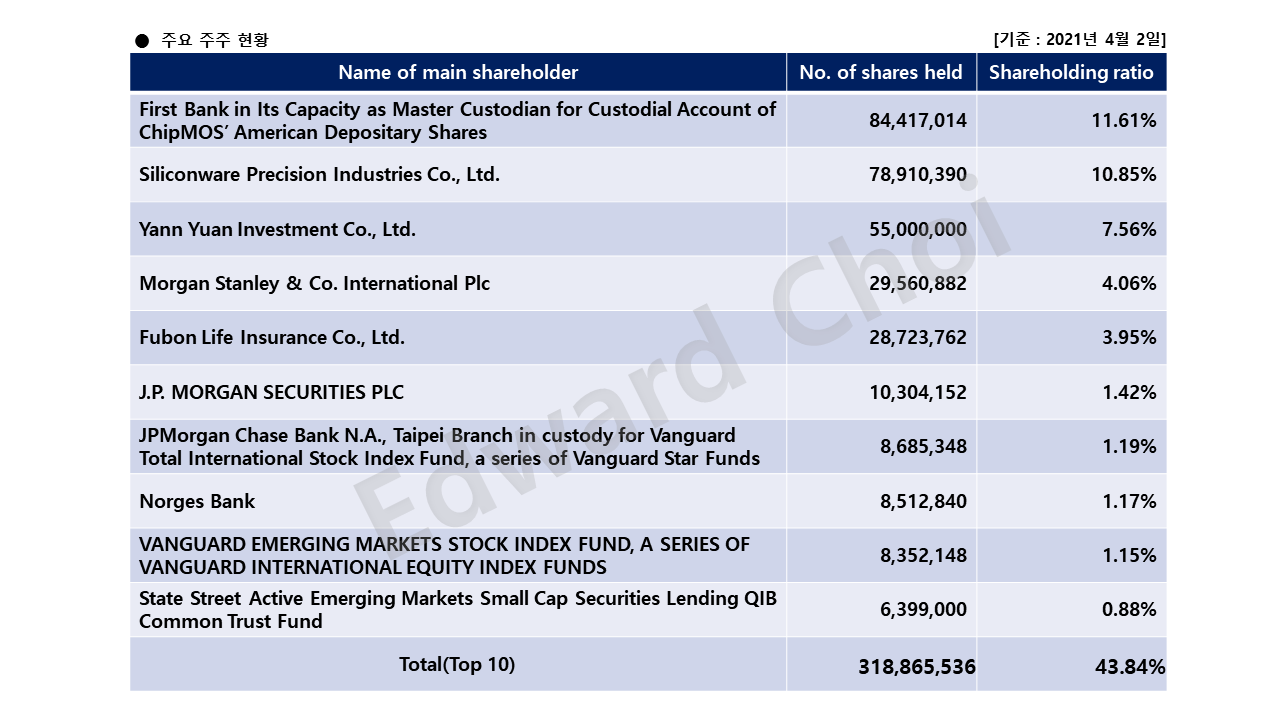
Task: Click the Total(Top 10) label
Action: (x=458, y=664)
